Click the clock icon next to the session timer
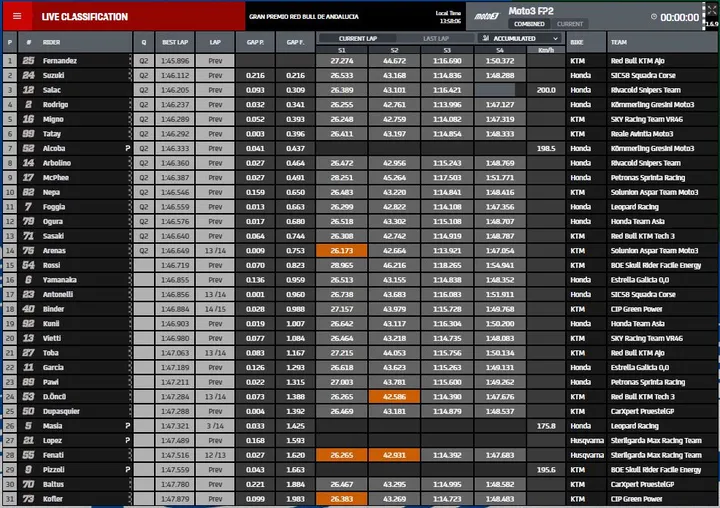The image size is (720, 508). click(x=654, y=17)
